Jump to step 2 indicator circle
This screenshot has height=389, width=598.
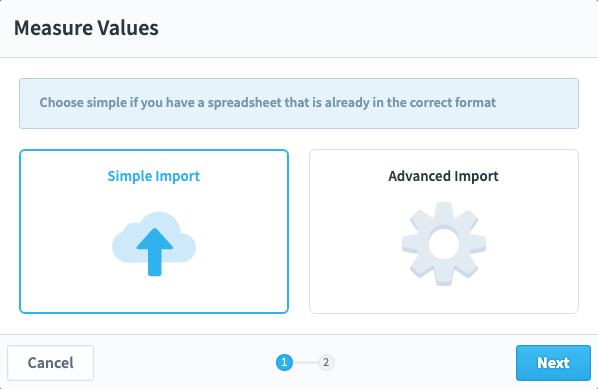coord(326,362)
